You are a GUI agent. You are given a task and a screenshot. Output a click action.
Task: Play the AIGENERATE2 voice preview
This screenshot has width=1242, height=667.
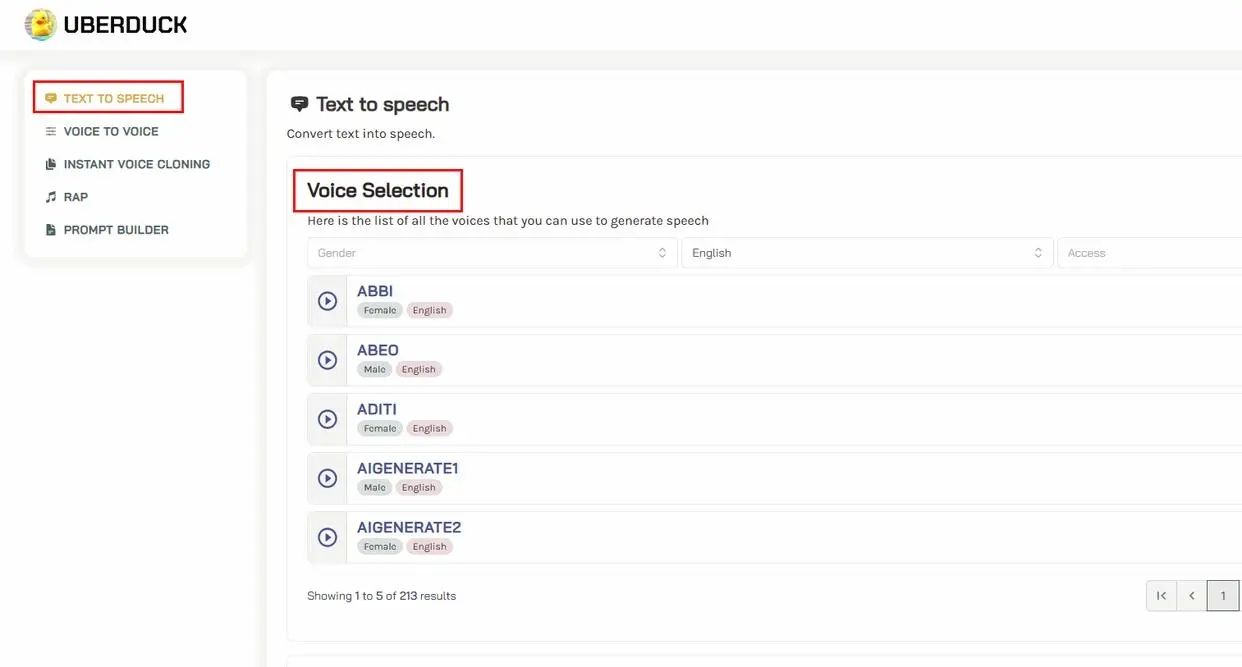[x=327, y=536]
